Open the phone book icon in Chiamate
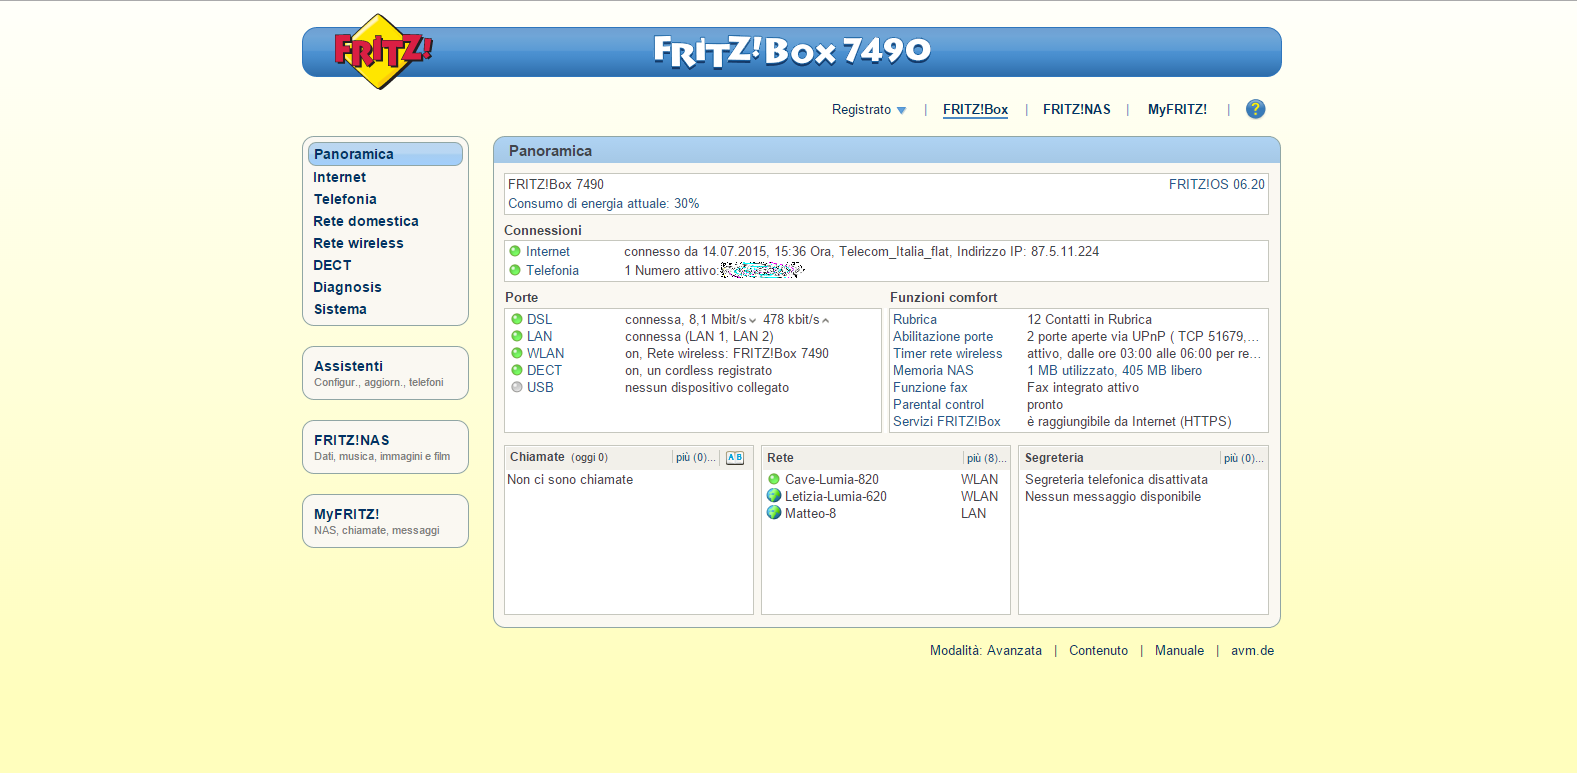 click(735, 458)
